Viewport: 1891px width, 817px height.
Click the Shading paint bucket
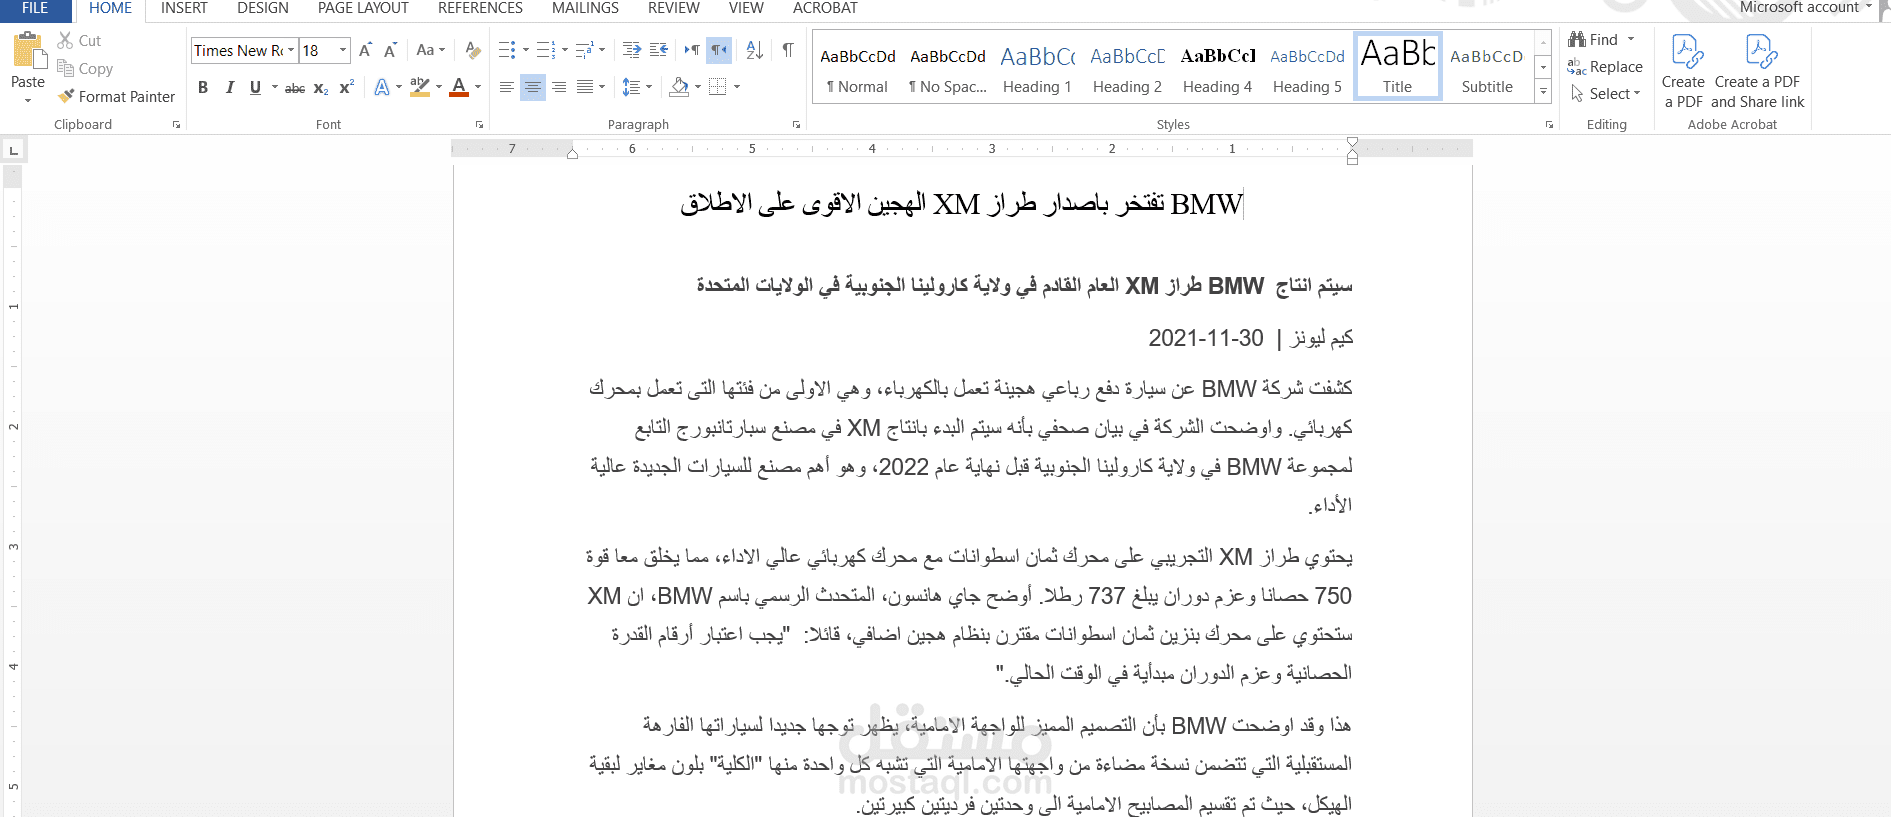pos(680,87)
